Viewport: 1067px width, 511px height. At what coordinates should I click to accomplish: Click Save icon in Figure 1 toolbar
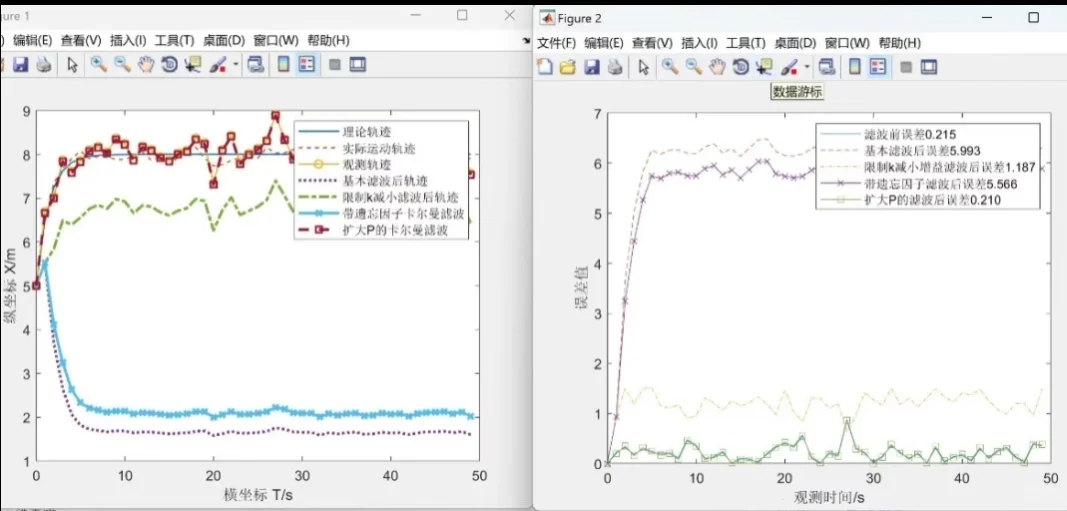[20, 65]
